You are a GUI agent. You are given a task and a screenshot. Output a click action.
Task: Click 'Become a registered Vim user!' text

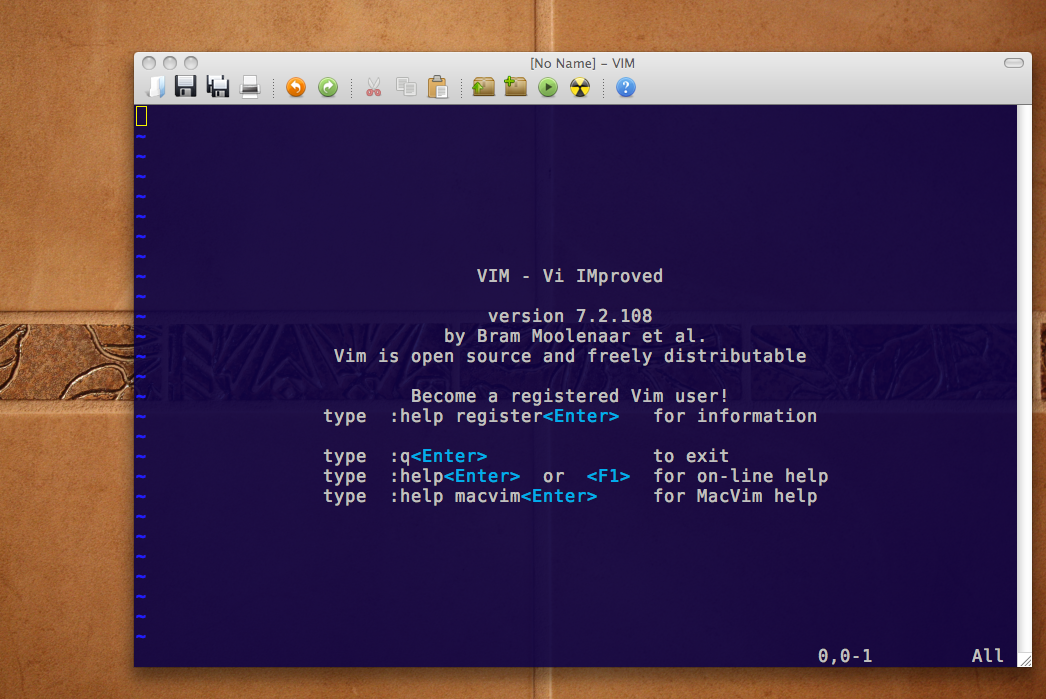coord(569,396)
